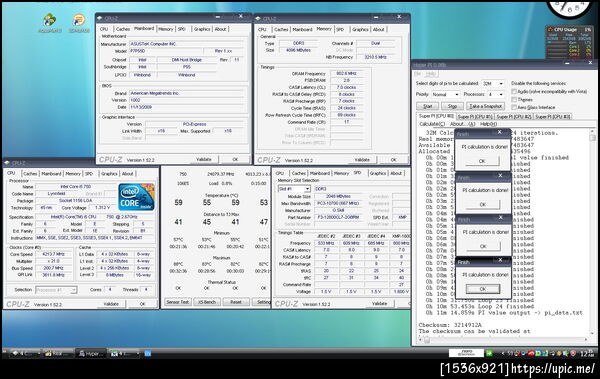Click the XS Bench button in Real Temp
This screenshot has height=379, width=600.
[x=207, y=302]
